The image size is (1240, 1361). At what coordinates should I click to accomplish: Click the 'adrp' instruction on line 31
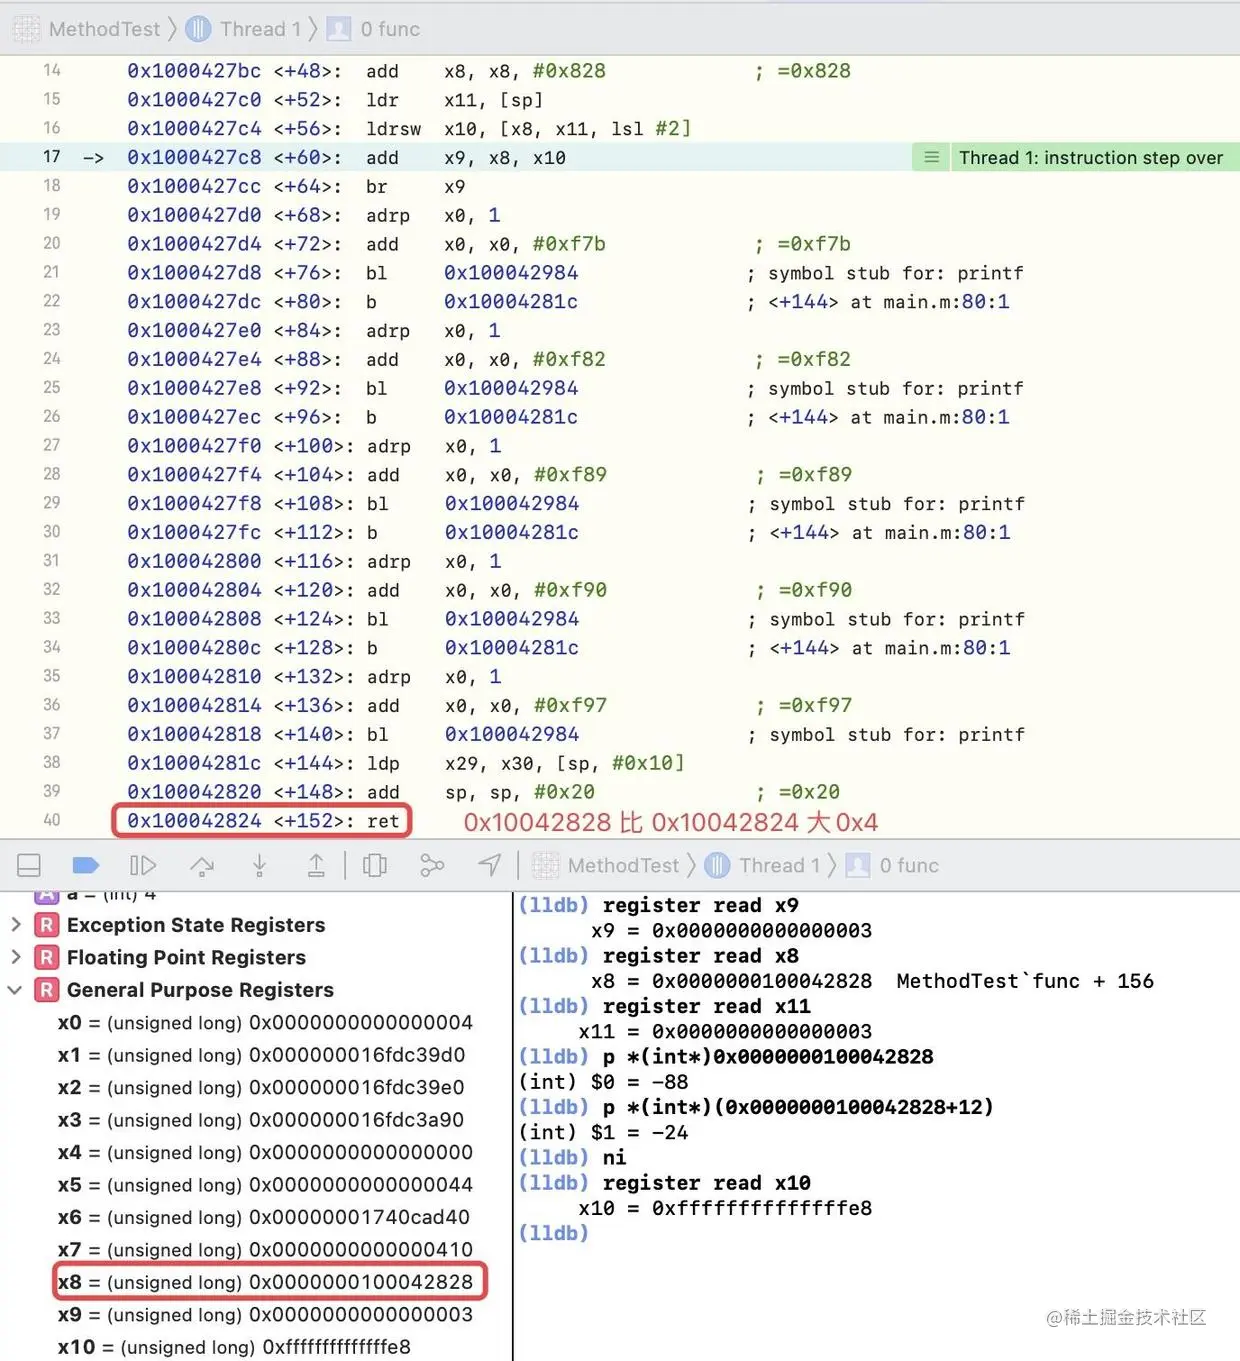(388, 561)
